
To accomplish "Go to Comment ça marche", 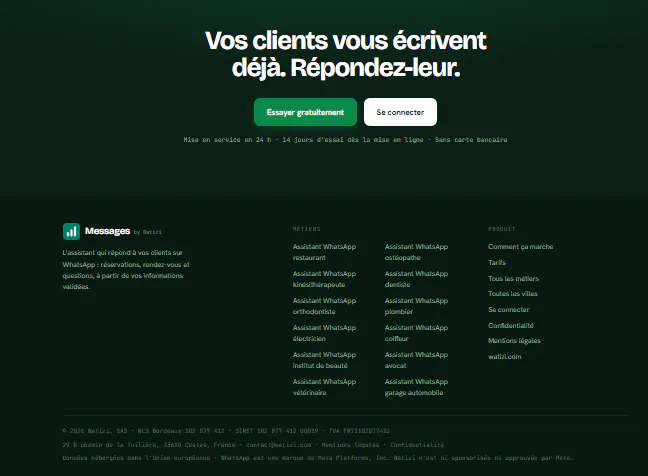I will point(520,247).
